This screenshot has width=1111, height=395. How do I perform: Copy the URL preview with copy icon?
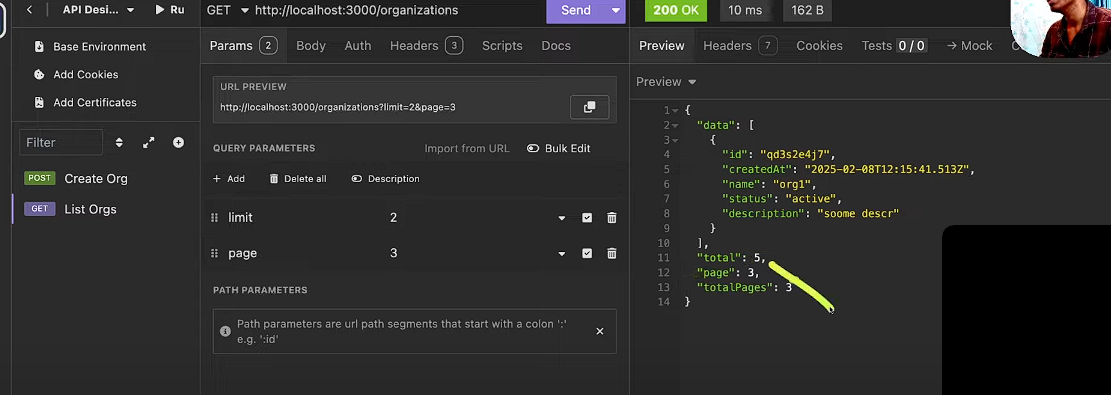coord(590,107)
